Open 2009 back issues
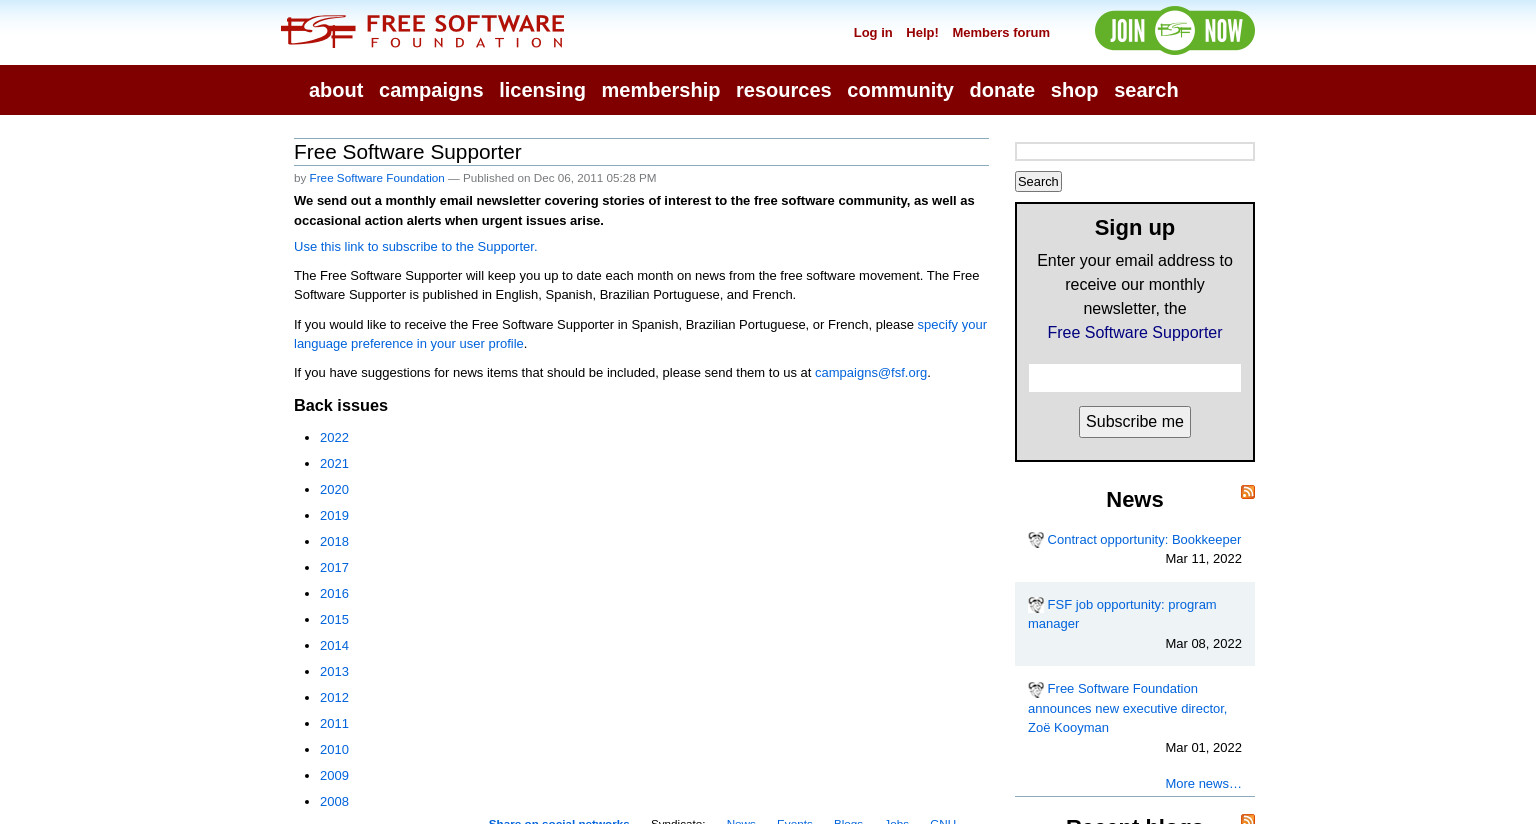 point(334,776)
